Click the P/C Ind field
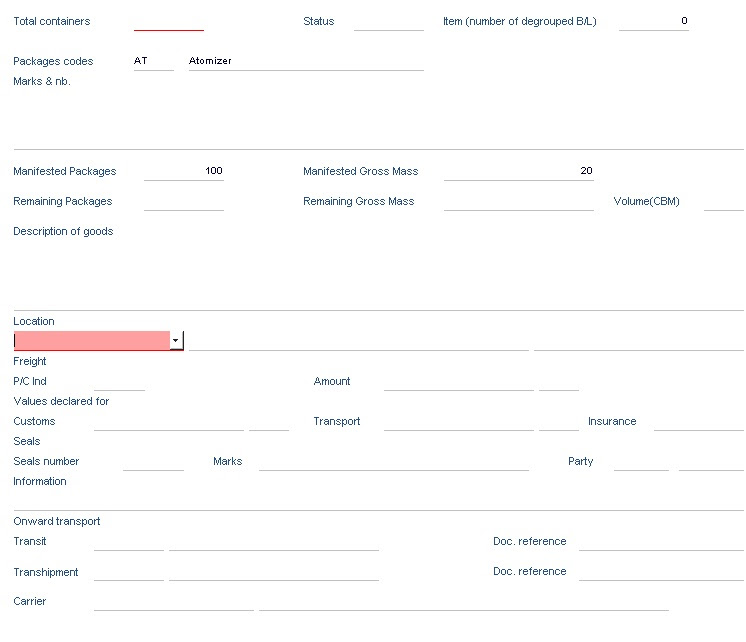Viewport: 746px width, 642px height. pyautogui.click(x=119, y=381)
